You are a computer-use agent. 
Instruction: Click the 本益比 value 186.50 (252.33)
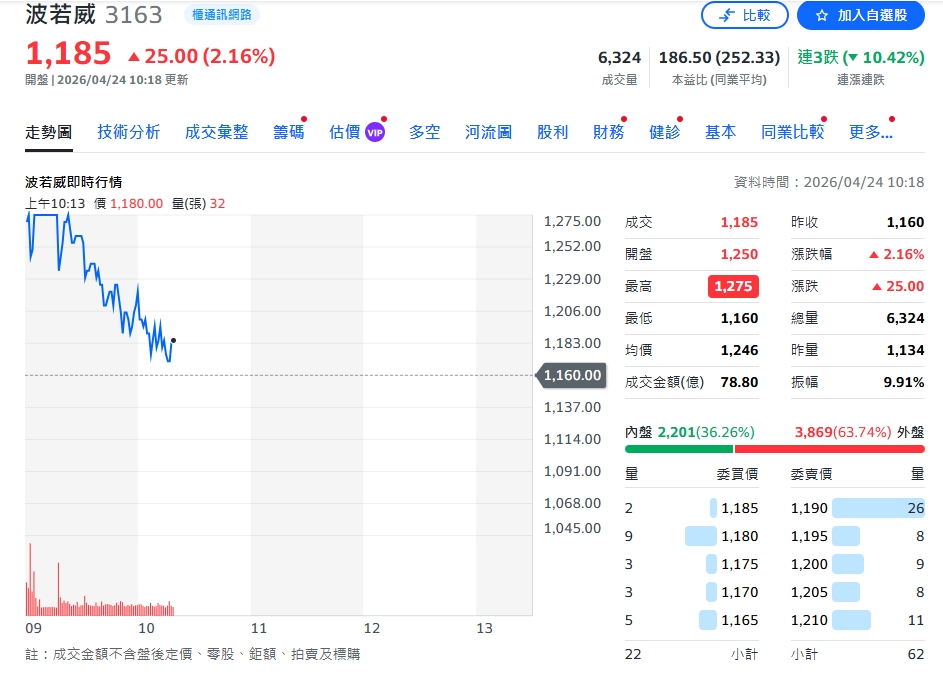pos(719,58)
